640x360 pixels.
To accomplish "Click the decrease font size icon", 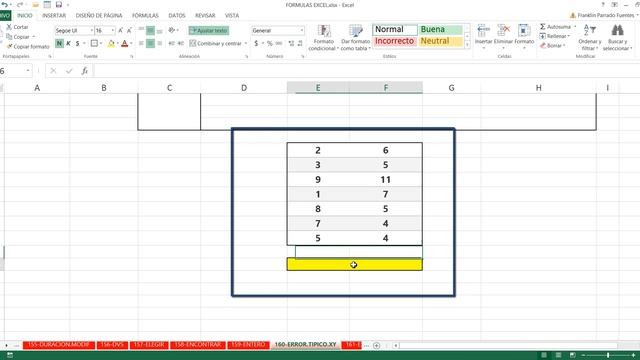I will (129, 31).
